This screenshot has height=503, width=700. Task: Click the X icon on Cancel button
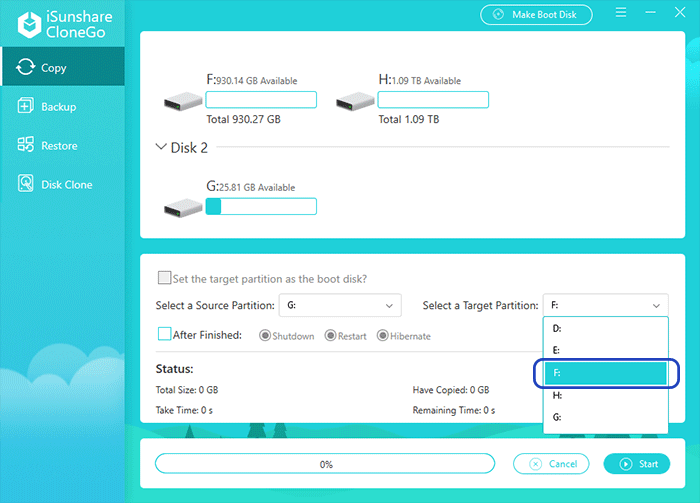[x=535, y=464]
